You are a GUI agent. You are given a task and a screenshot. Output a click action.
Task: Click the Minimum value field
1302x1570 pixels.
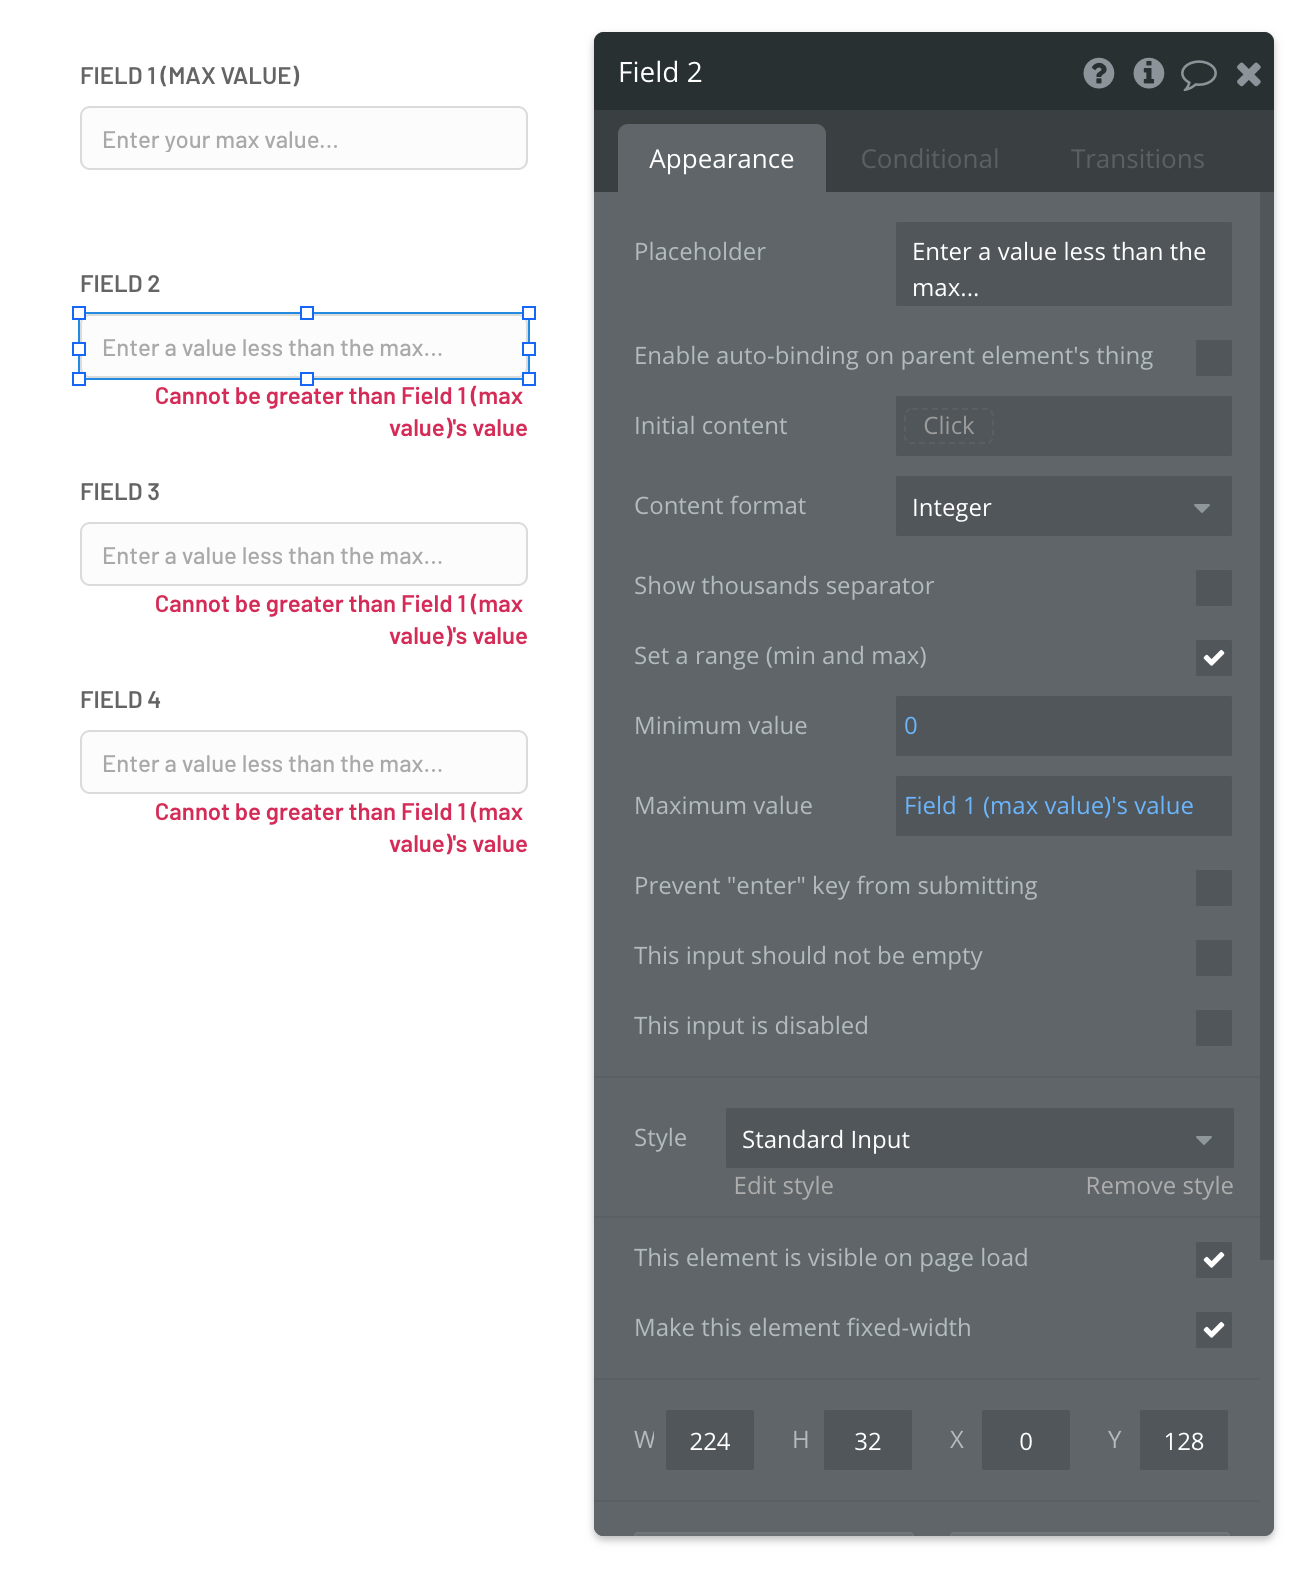(1063, 726)
